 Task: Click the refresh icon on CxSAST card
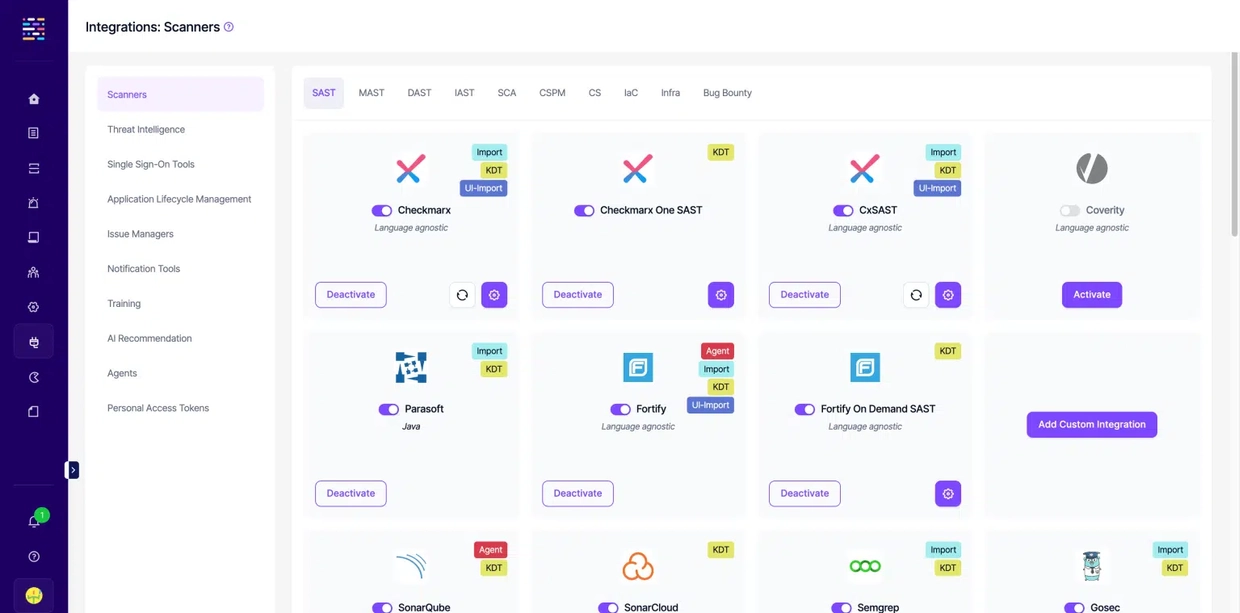tap(916, 295)
